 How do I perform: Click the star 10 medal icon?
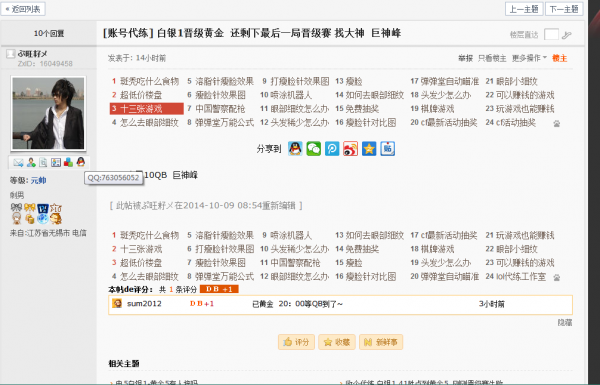[x=56, y=208]
